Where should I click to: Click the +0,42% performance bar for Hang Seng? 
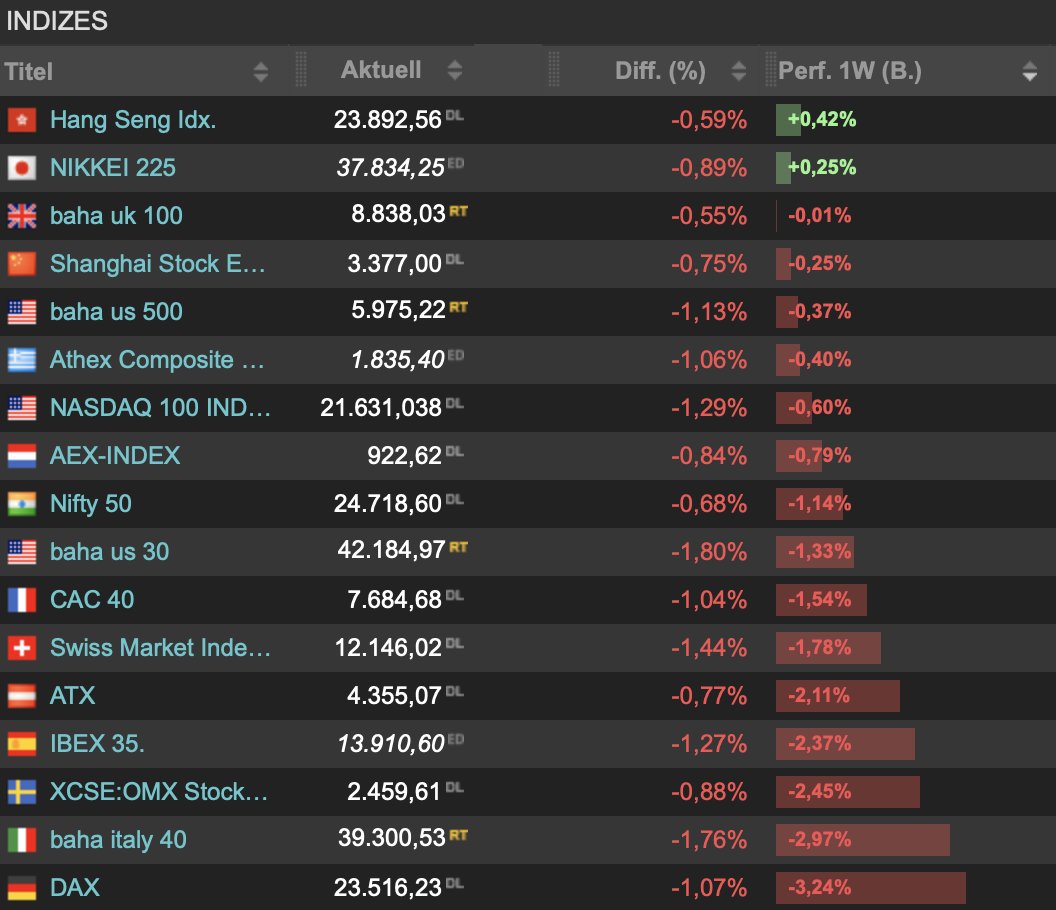789,120
